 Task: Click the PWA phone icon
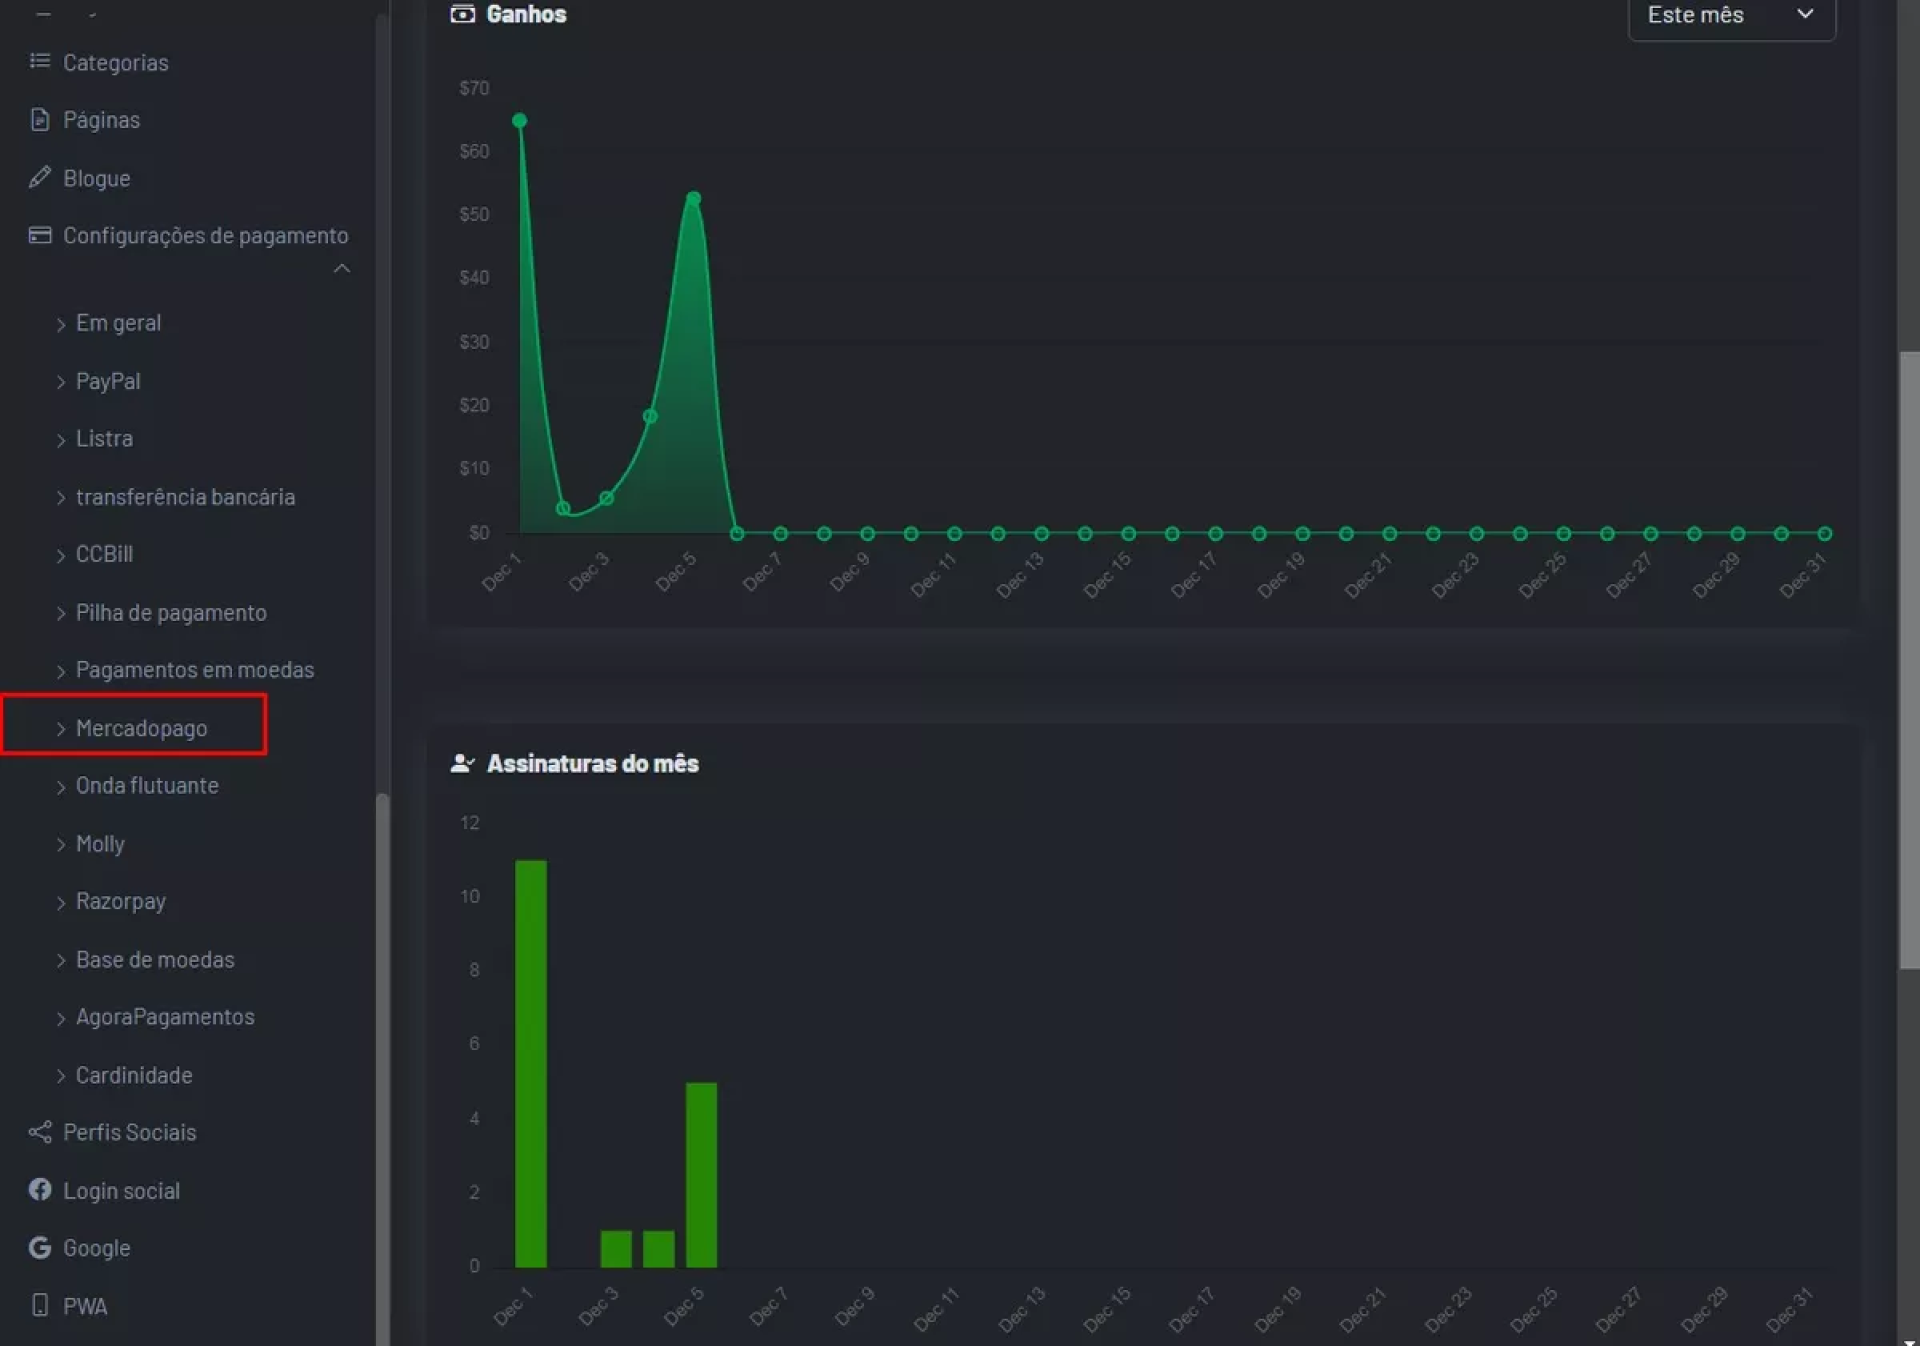pos(39,1305)
